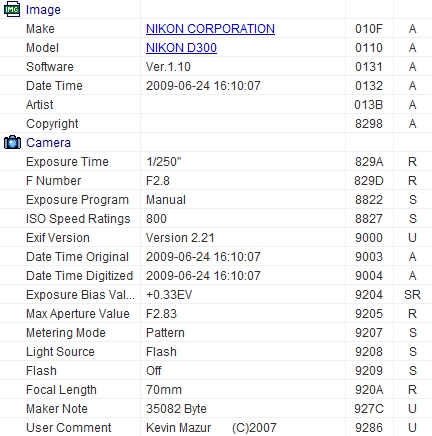Select the ISO Speed Ratings value 800
432x436 pixels.
coord(156,219)
